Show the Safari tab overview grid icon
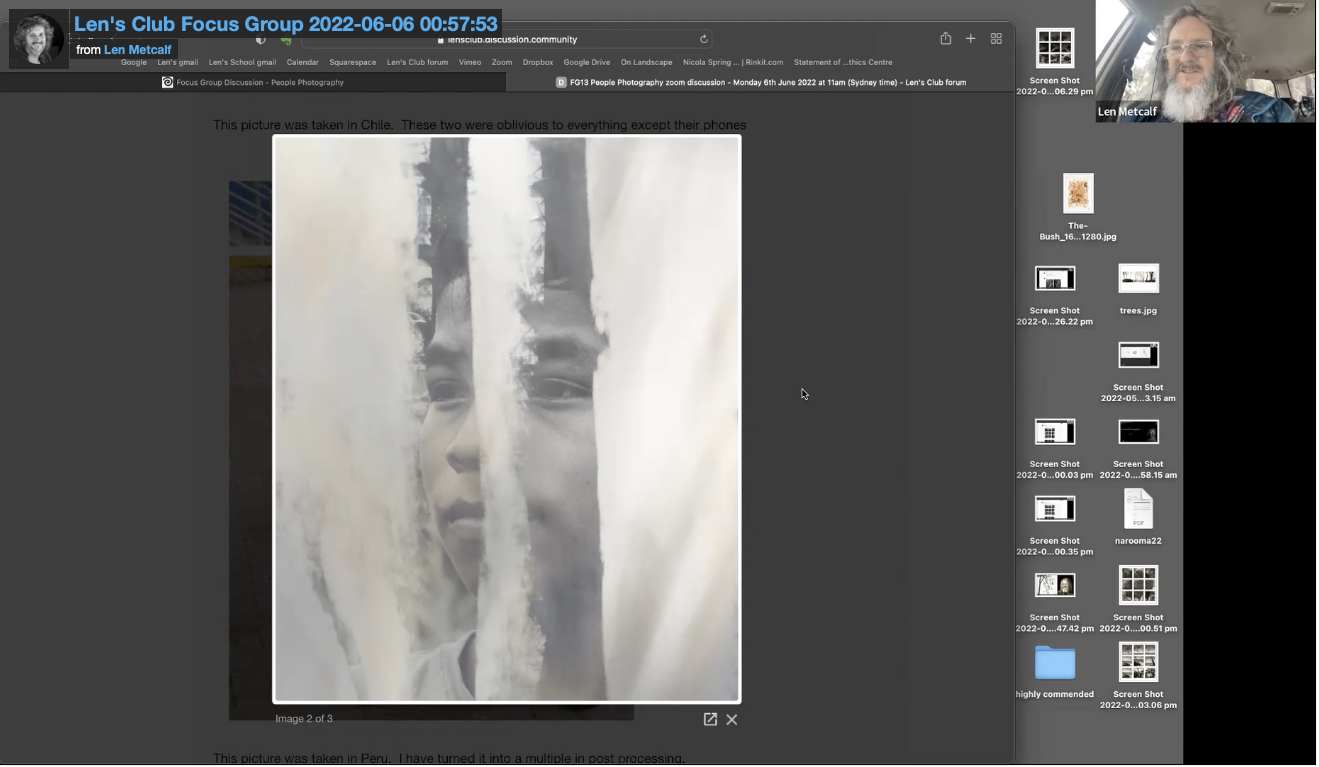Image resolution: width=1319 pixels, height=767 pixels. pyautogui.click(x=996, y=38)
